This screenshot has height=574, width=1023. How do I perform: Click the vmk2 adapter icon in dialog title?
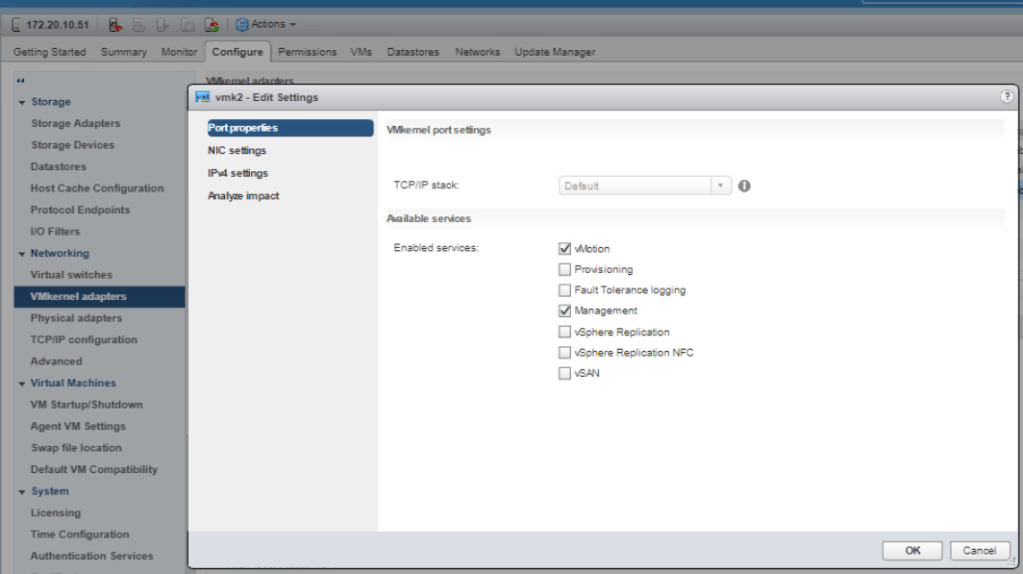pos(202,97)
